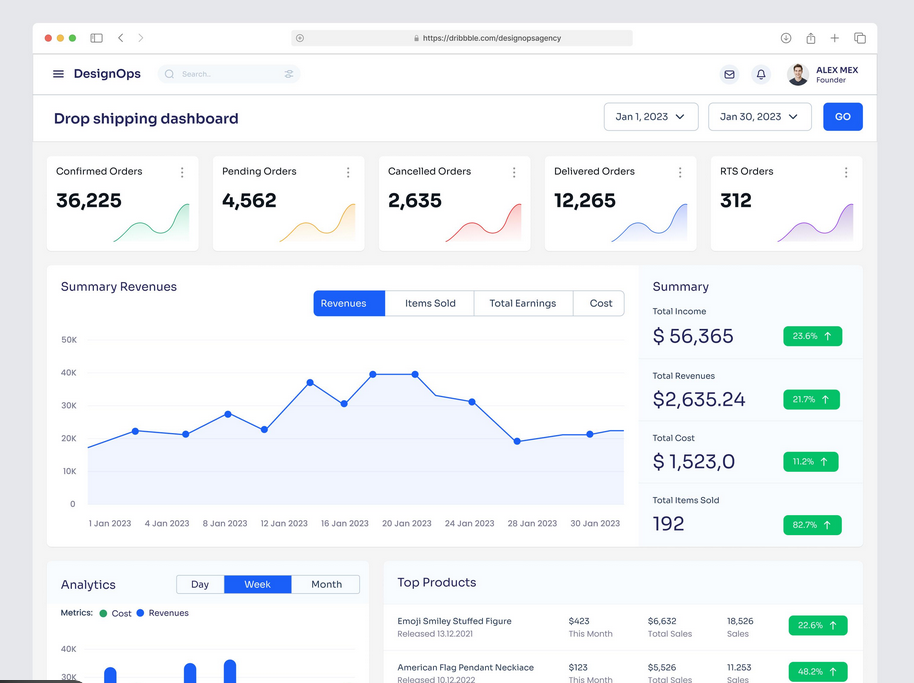Open the Jan 30, 2023 date dropdown
Image resolution: width=914 pixels, height=683 pixels.
click(x=759, y=116)
